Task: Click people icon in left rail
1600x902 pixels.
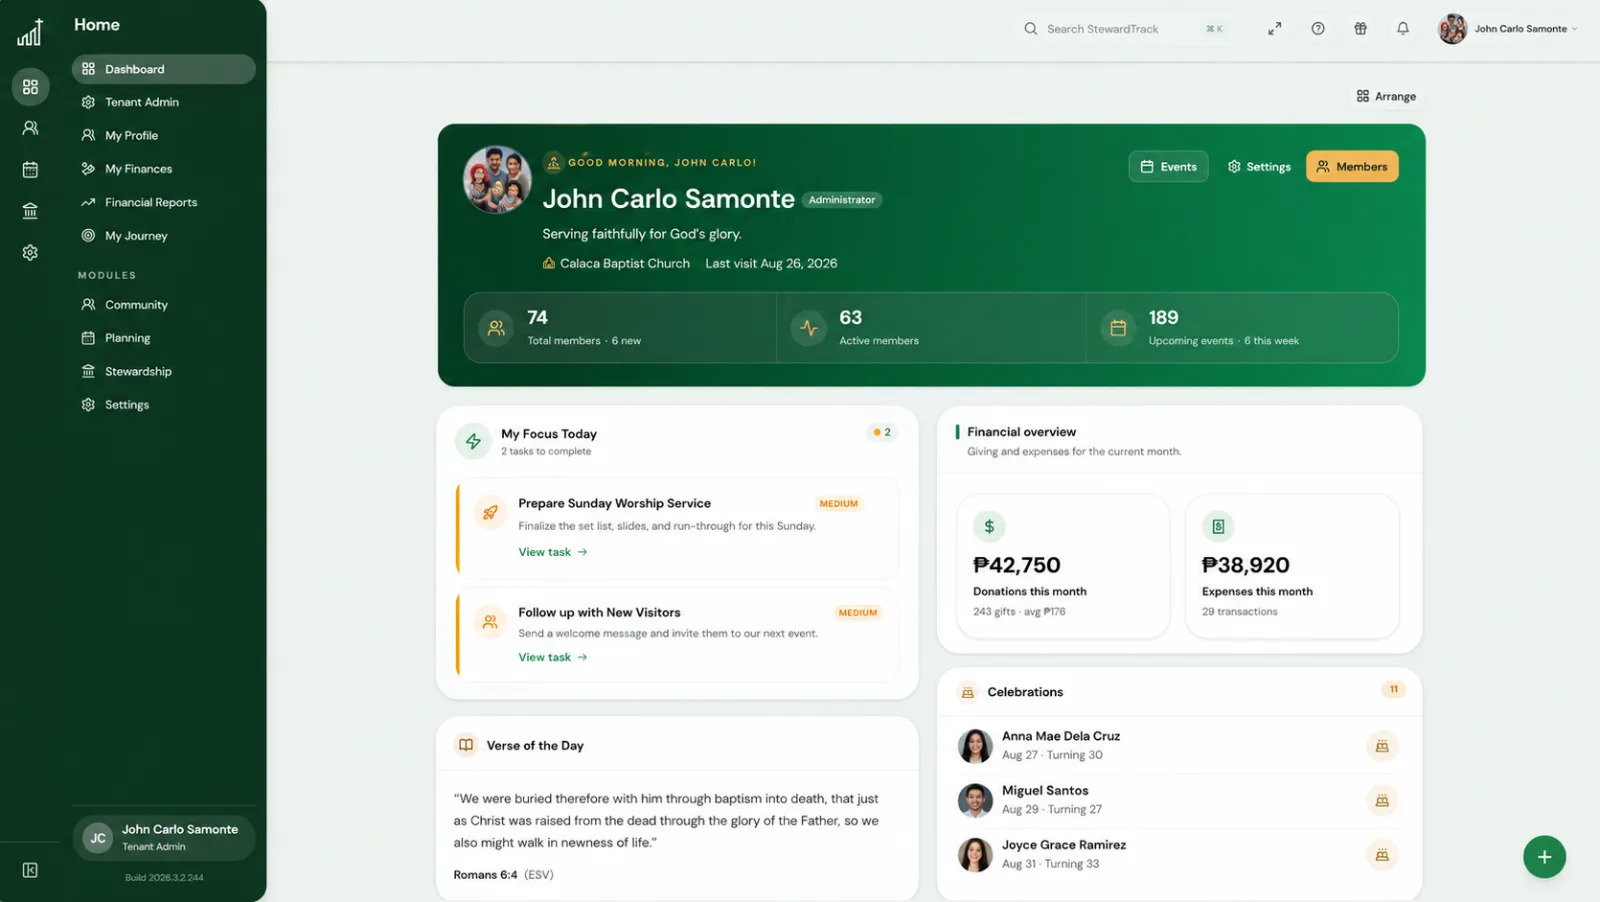Action: pyautogui.click(x=30, y=128)
